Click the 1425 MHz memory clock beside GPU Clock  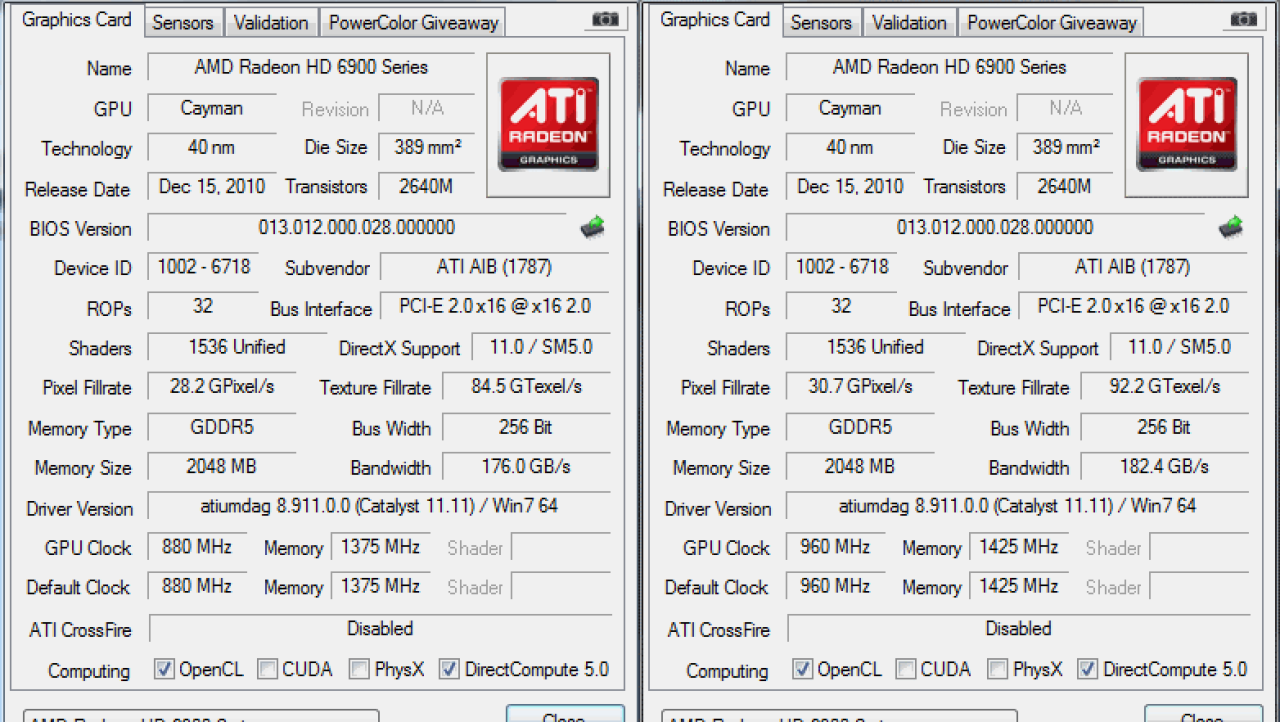click(x=1018, y=547)
